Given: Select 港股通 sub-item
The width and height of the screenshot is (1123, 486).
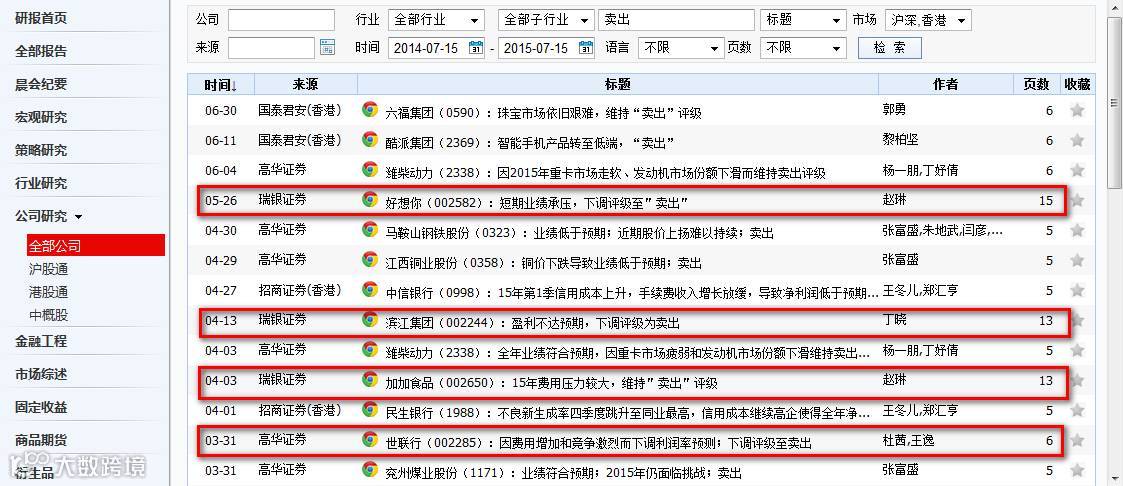Looking at the screenshot, I should pos(49,292).
